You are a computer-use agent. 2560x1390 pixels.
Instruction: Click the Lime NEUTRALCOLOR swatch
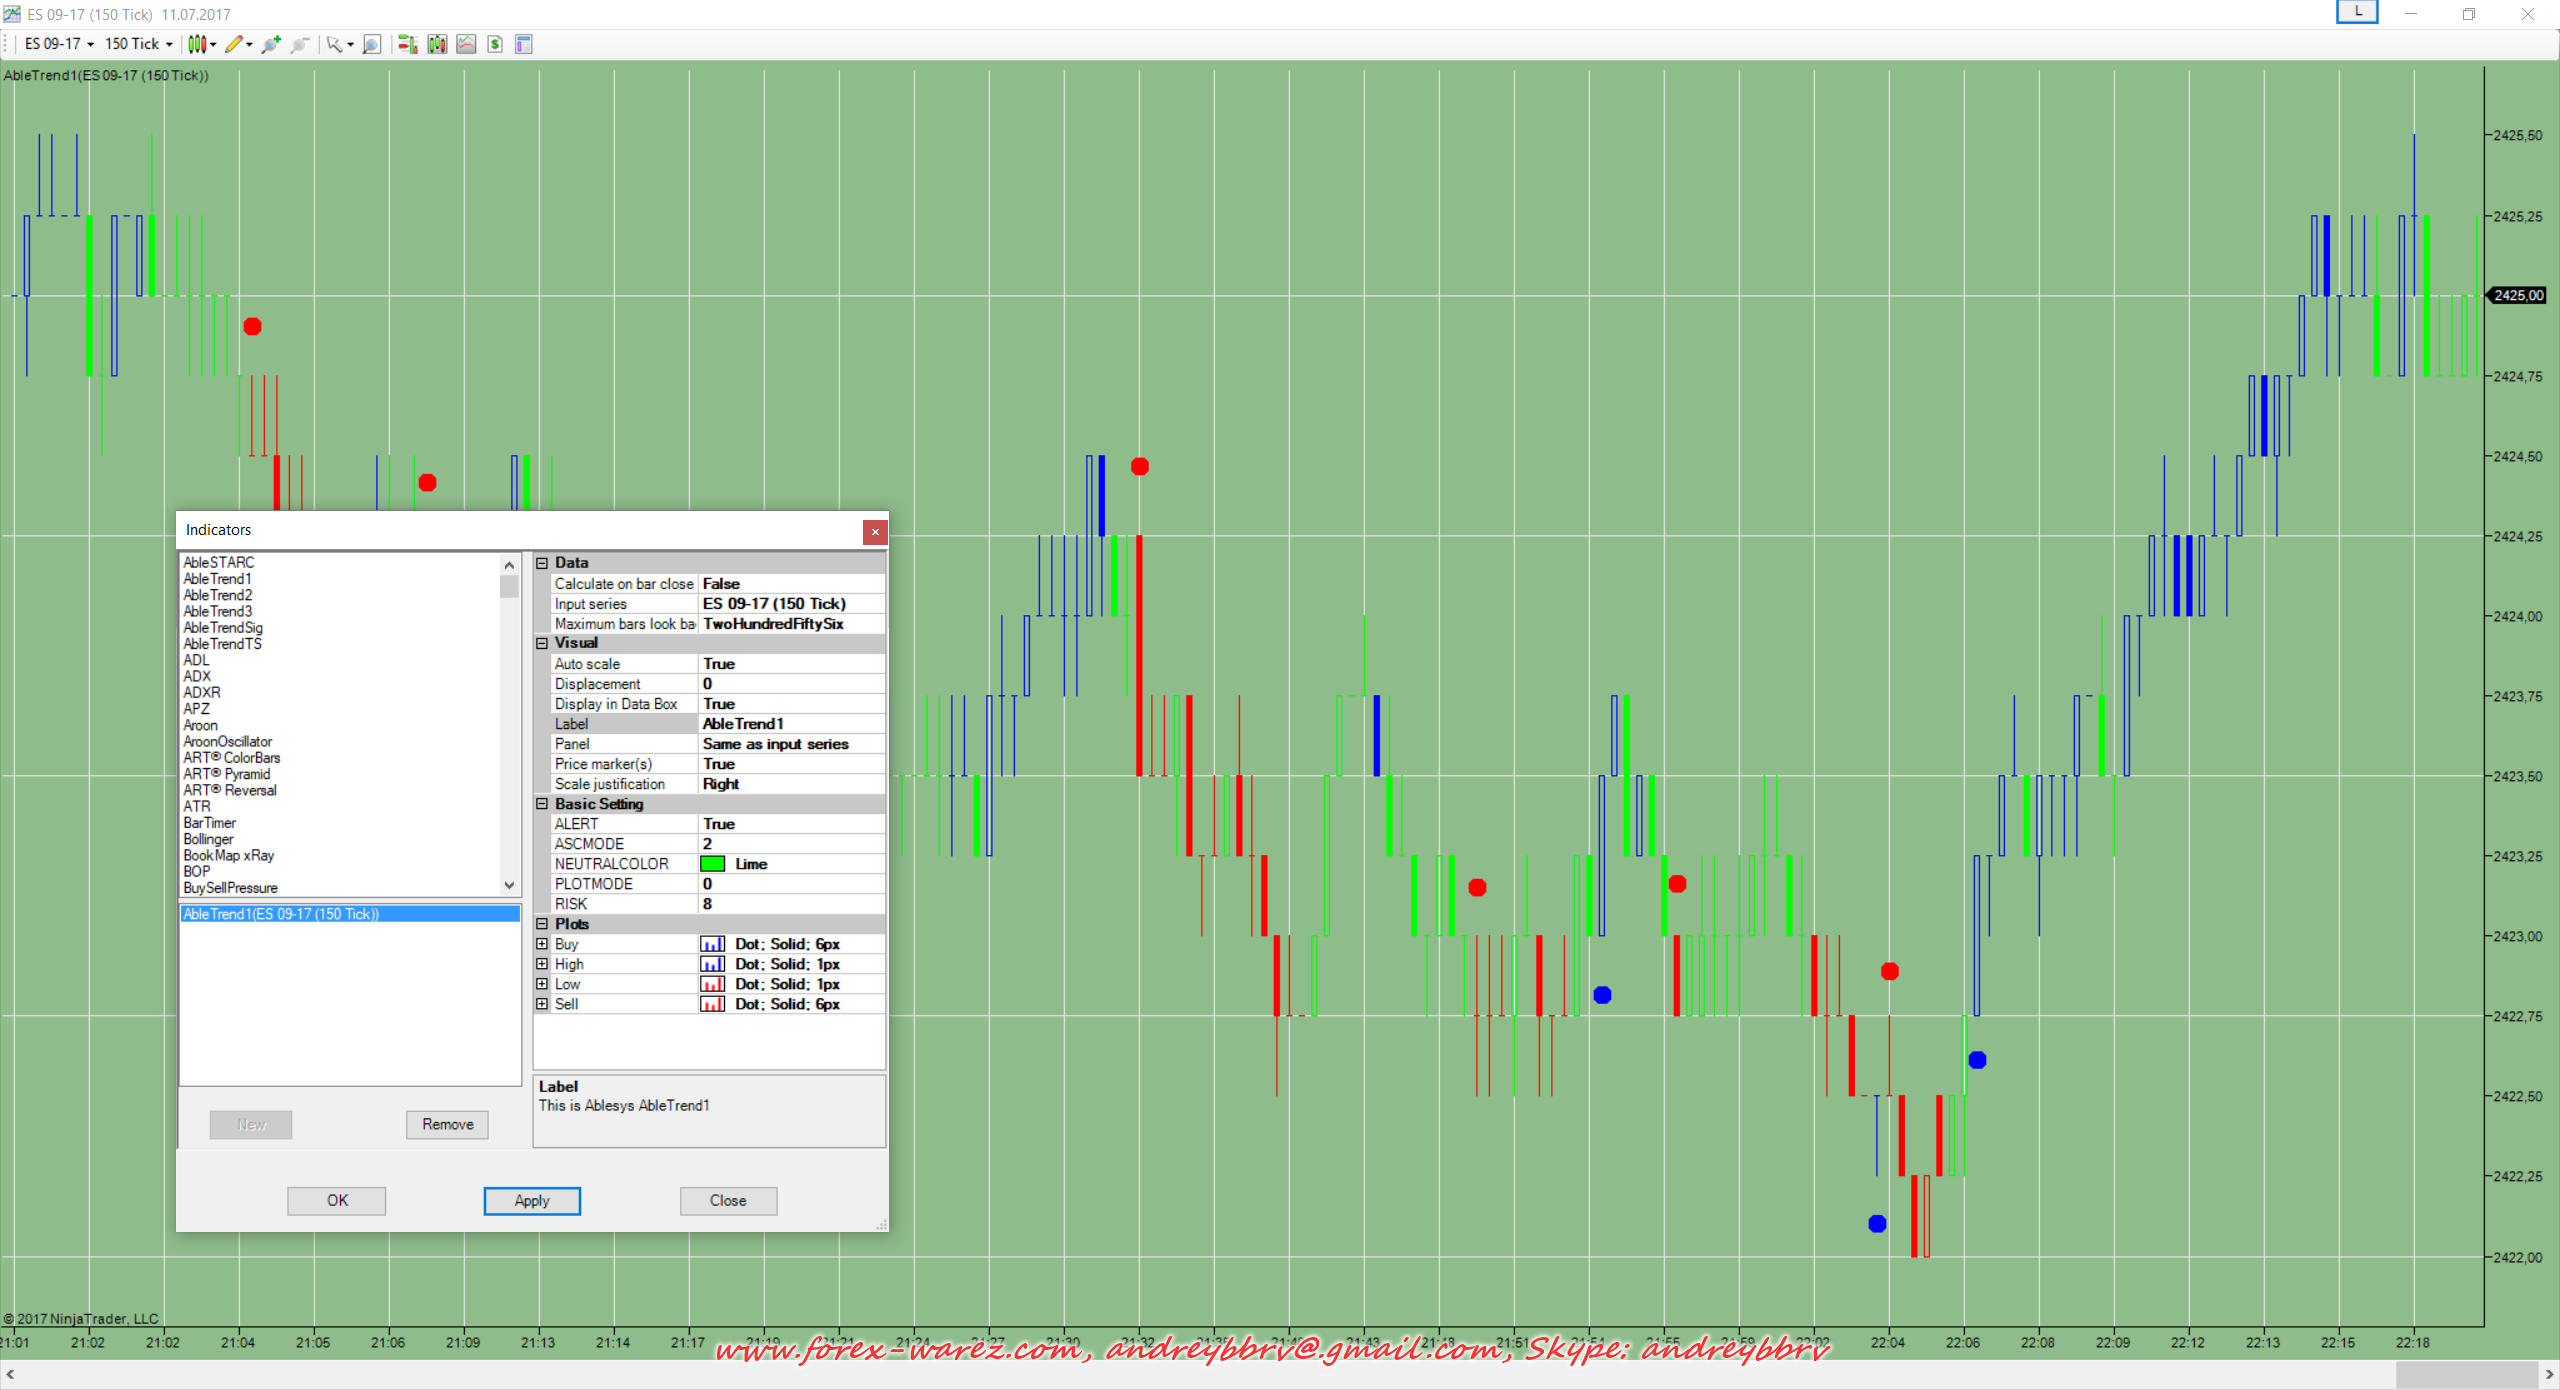[712, 864]
